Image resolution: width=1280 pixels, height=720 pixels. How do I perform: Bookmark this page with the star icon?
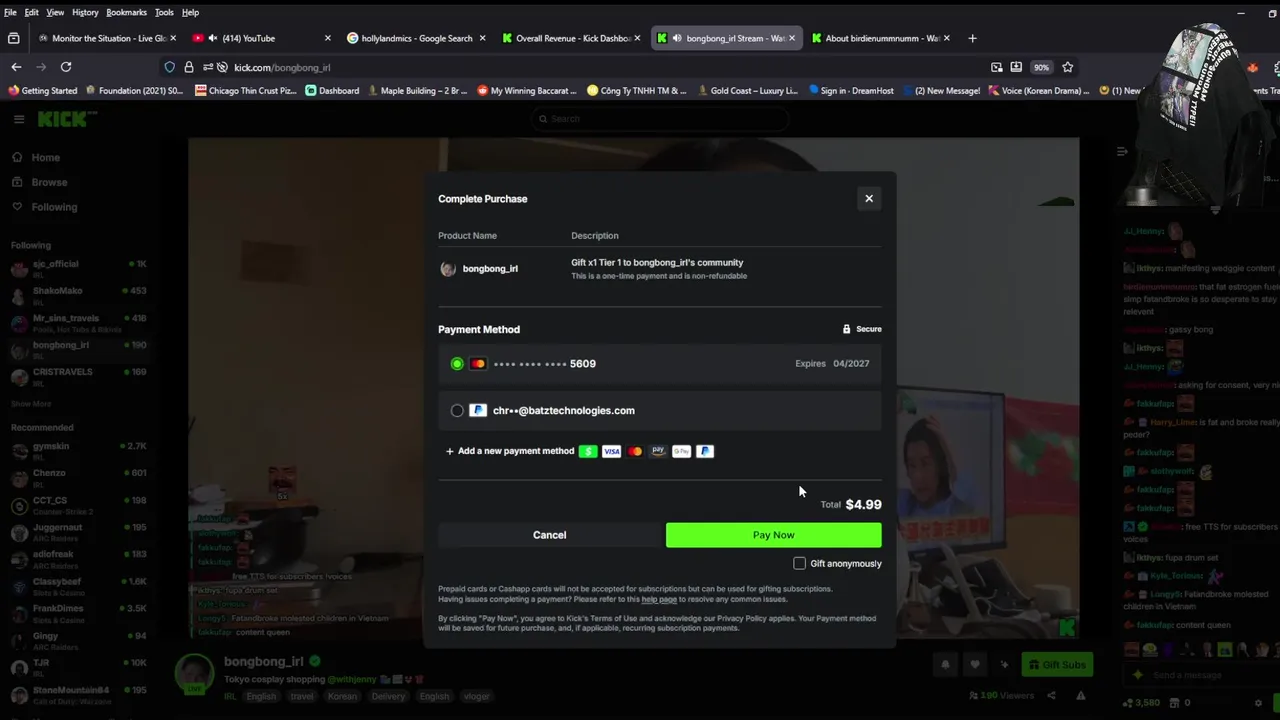[1068, 67]
